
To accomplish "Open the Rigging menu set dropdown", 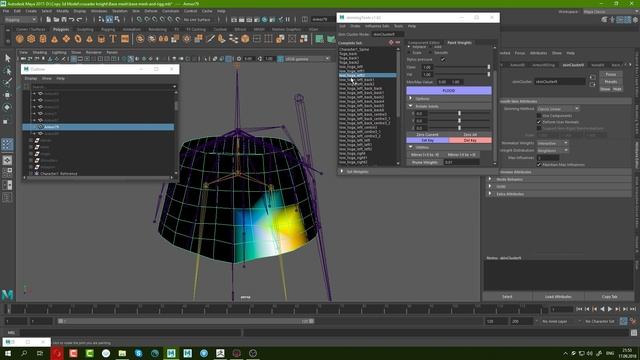I will point(20,19).
